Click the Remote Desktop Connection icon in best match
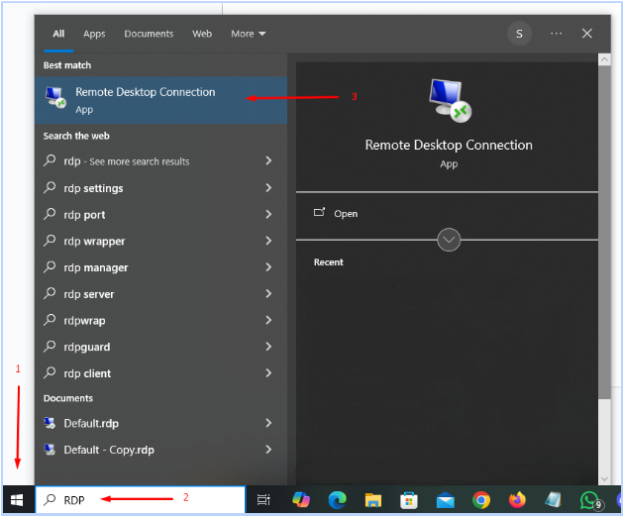Viewport: 623px width, 516px height. coord(55,97)
